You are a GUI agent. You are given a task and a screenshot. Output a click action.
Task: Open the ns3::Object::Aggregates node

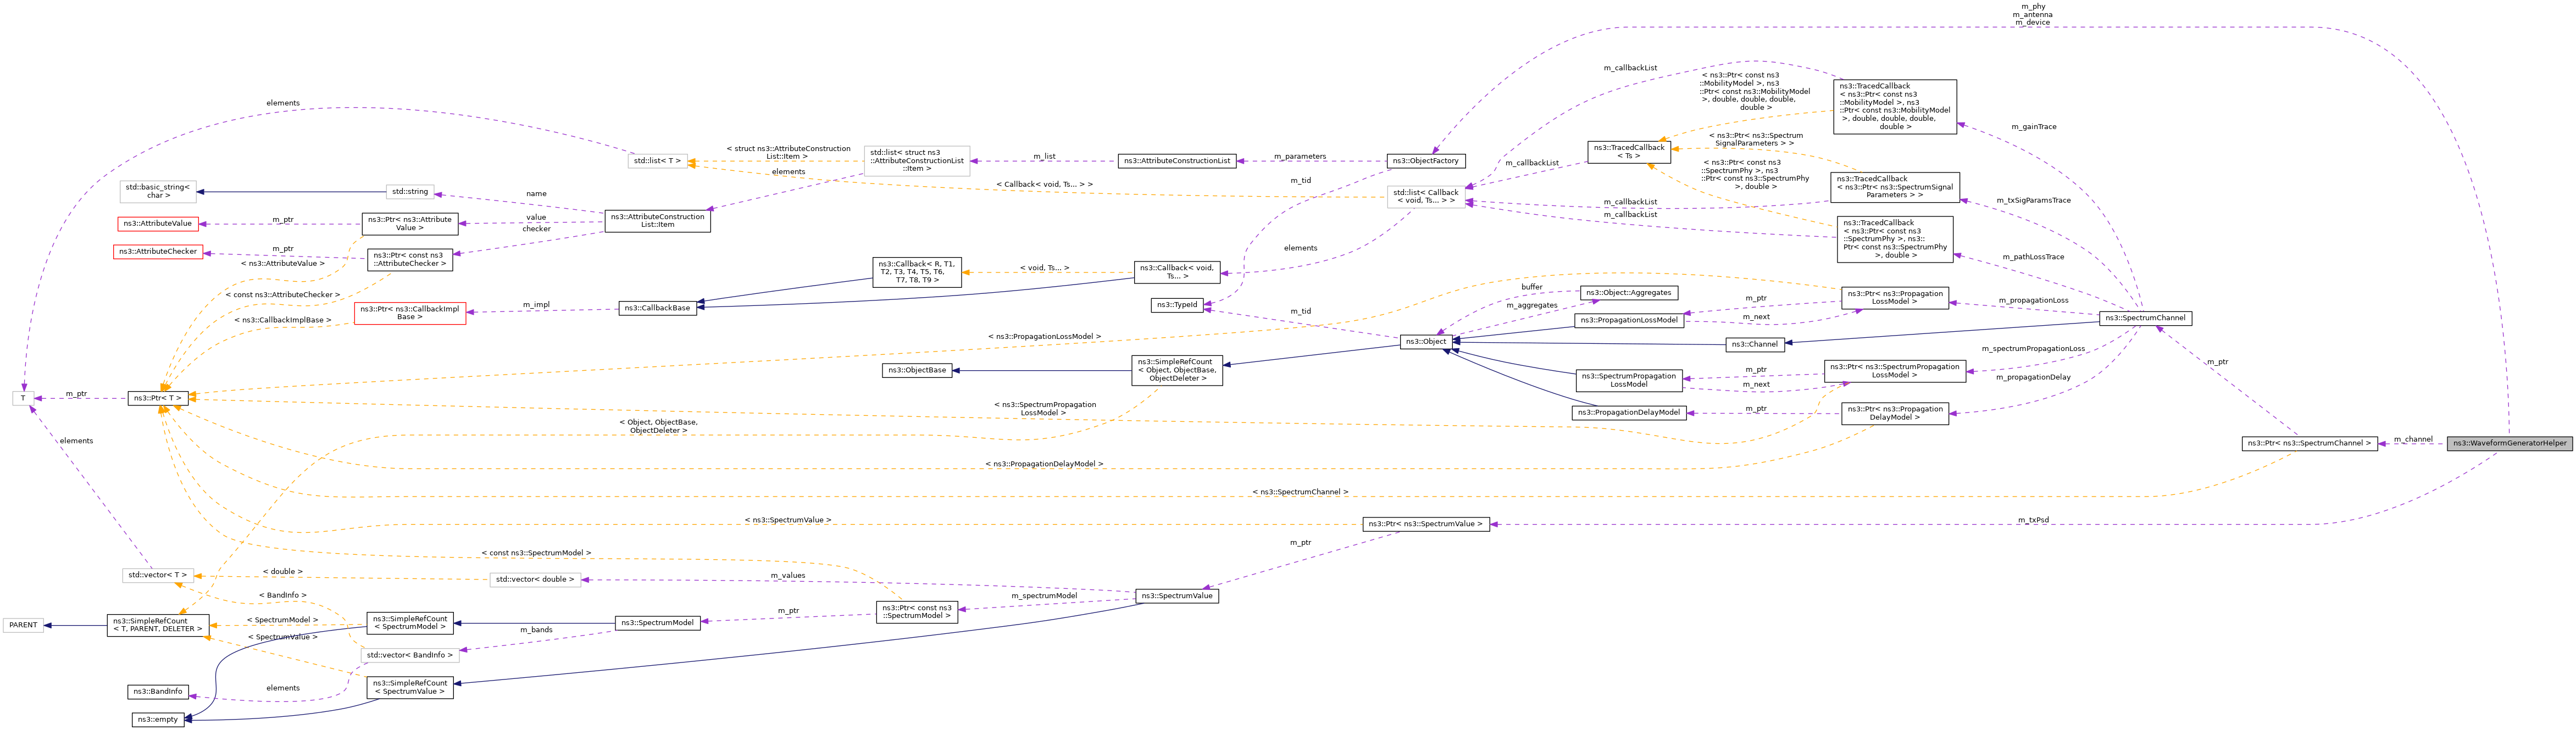1628,293
